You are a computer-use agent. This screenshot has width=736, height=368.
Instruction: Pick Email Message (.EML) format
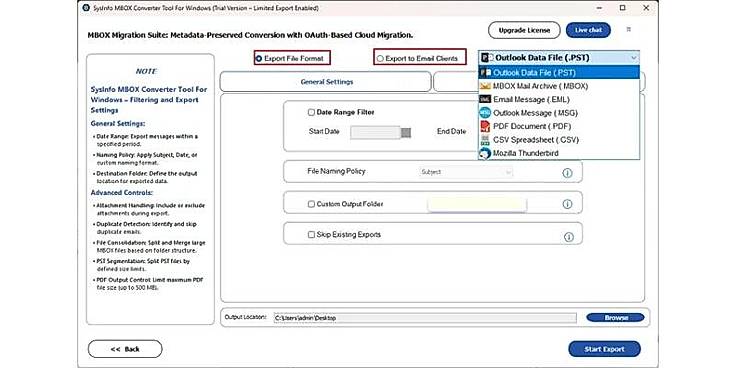pos(559,100)
